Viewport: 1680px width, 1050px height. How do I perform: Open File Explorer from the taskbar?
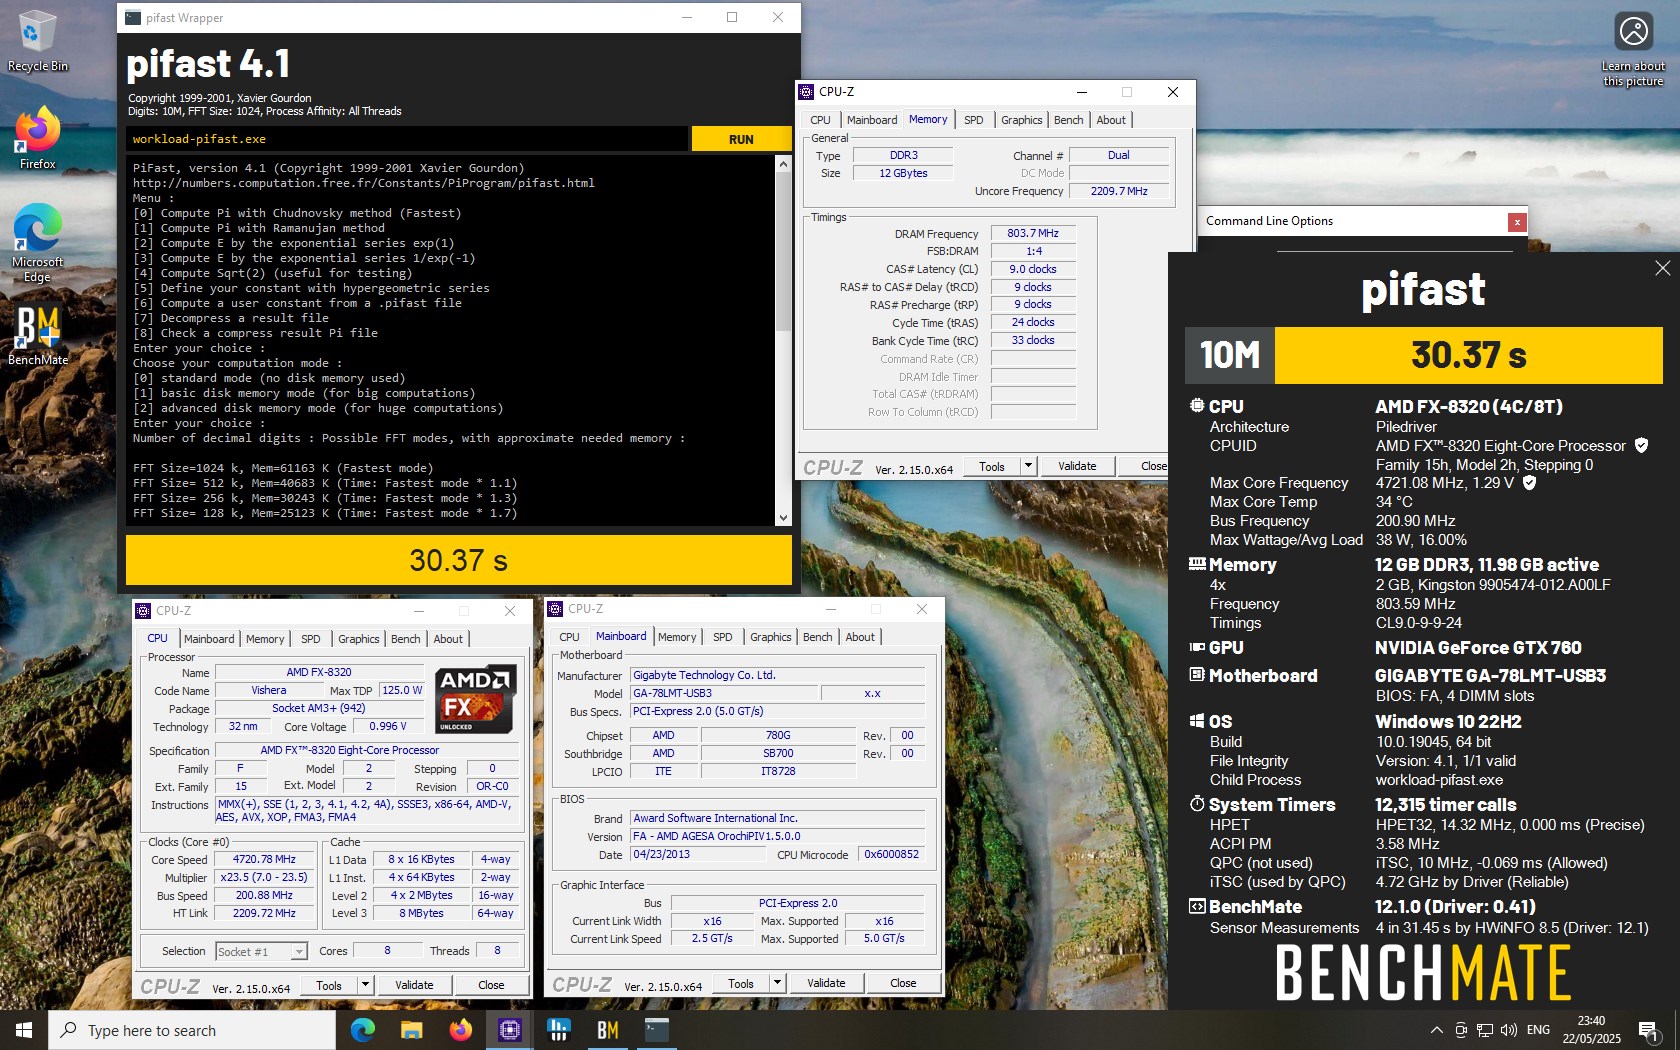point(411,1030)
